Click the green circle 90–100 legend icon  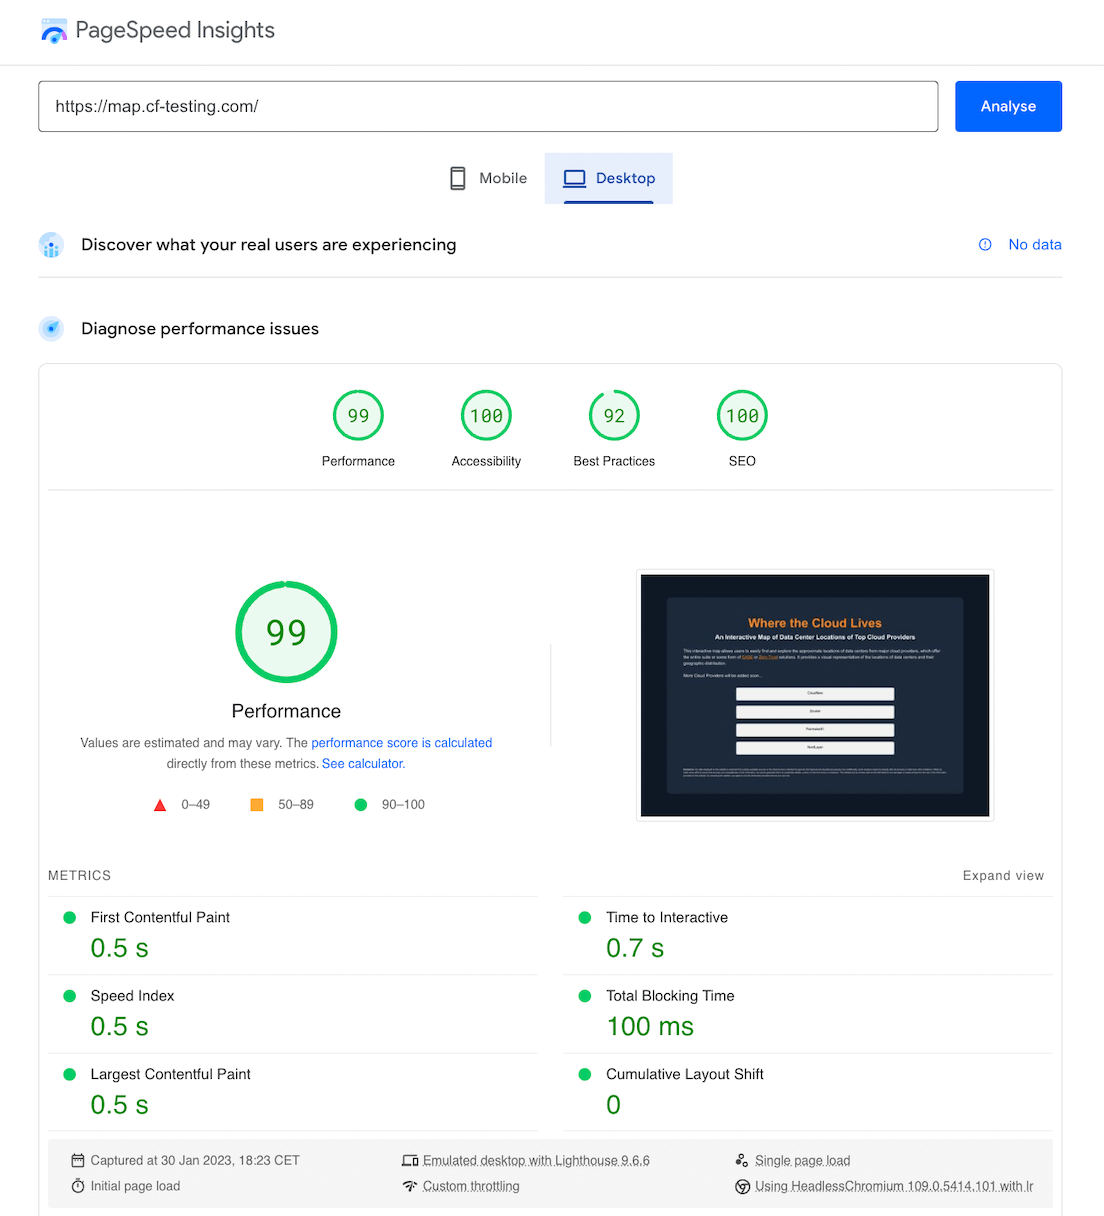[x=361, y=805]
